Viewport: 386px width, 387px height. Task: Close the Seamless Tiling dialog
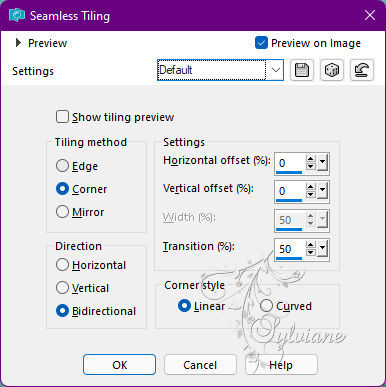[370, 15]
